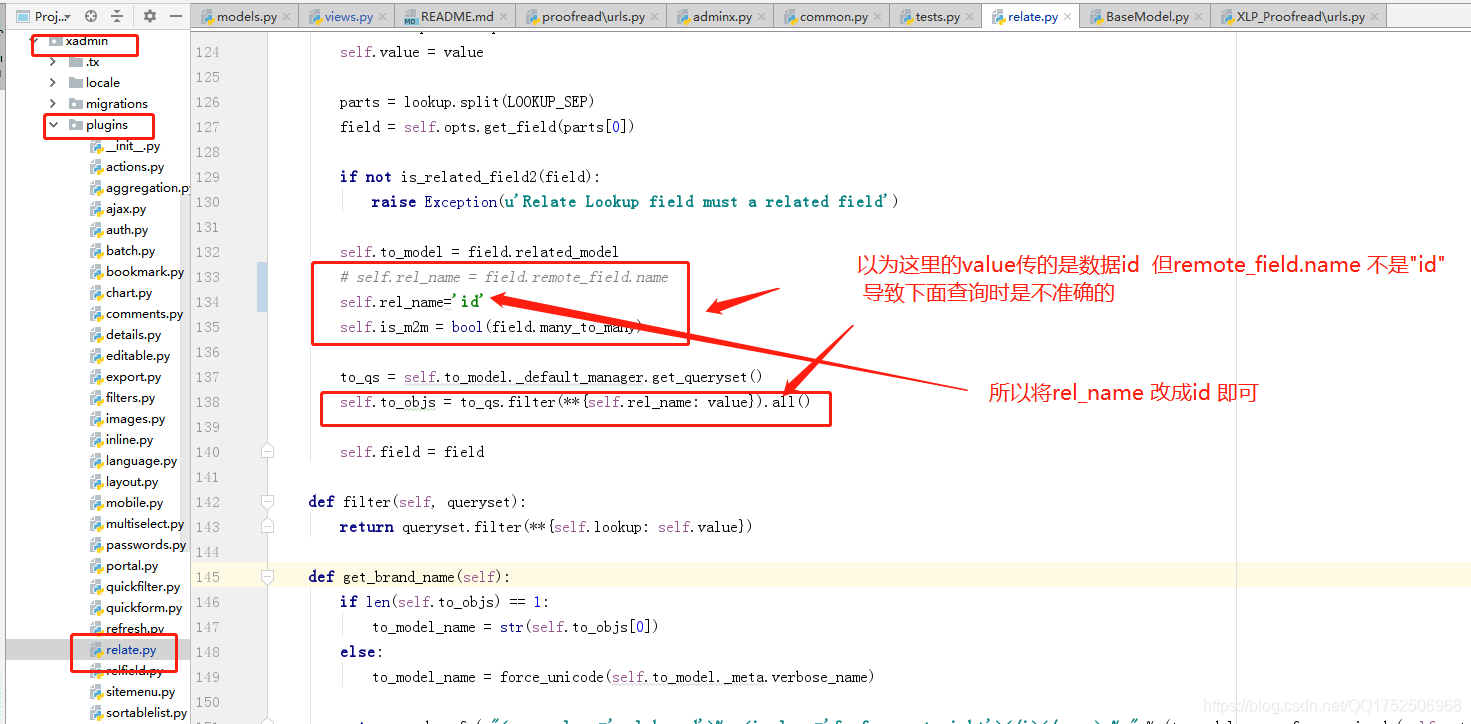Click gutter line number 138

[207, 401]
